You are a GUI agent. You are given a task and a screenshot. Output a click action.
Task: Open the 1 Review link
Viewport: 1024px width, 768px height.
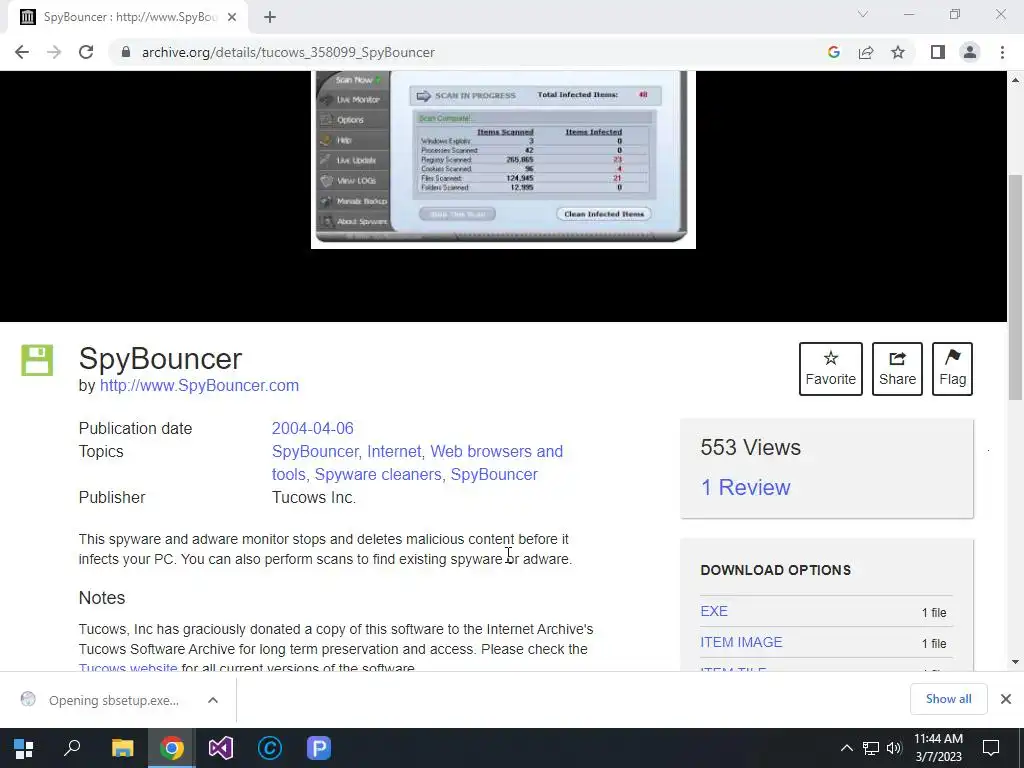745,487
